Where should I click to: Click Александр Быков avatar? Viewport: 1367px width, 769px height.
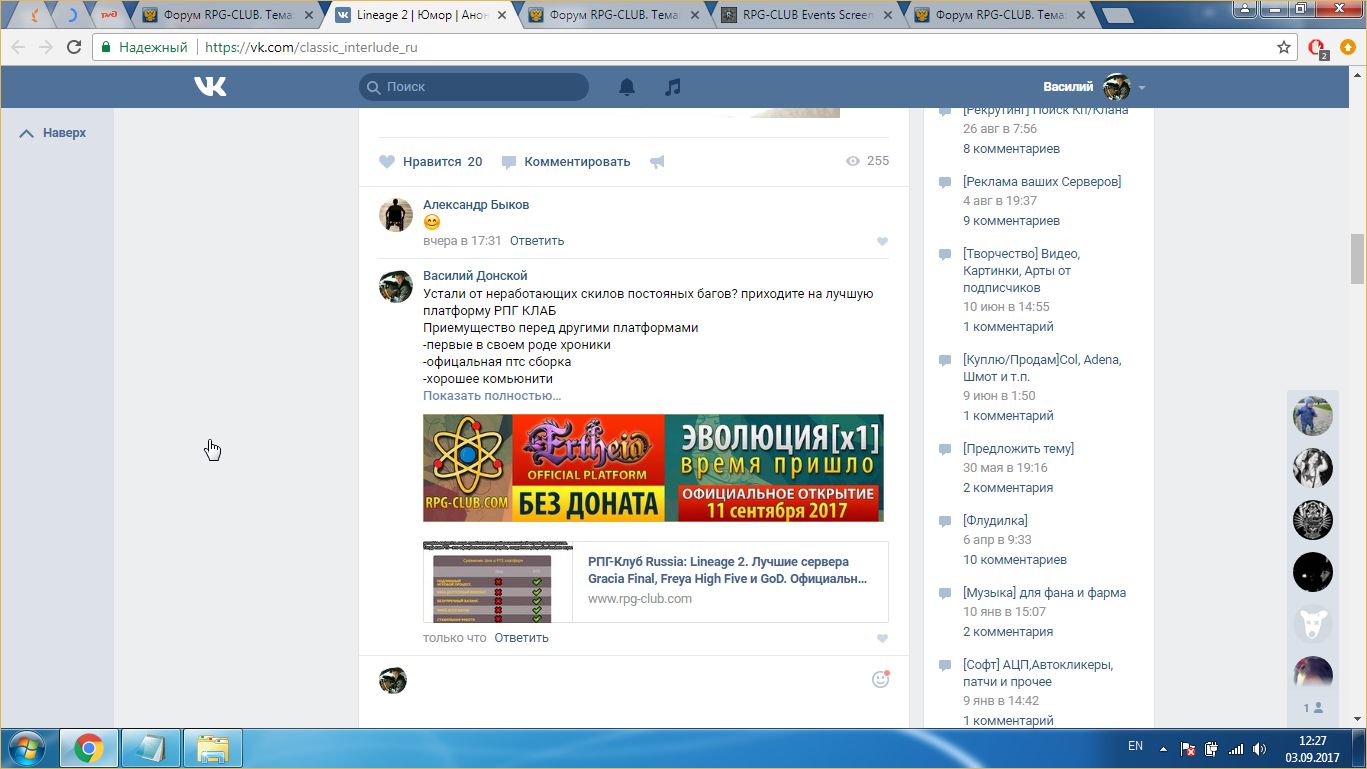(396, 215)
